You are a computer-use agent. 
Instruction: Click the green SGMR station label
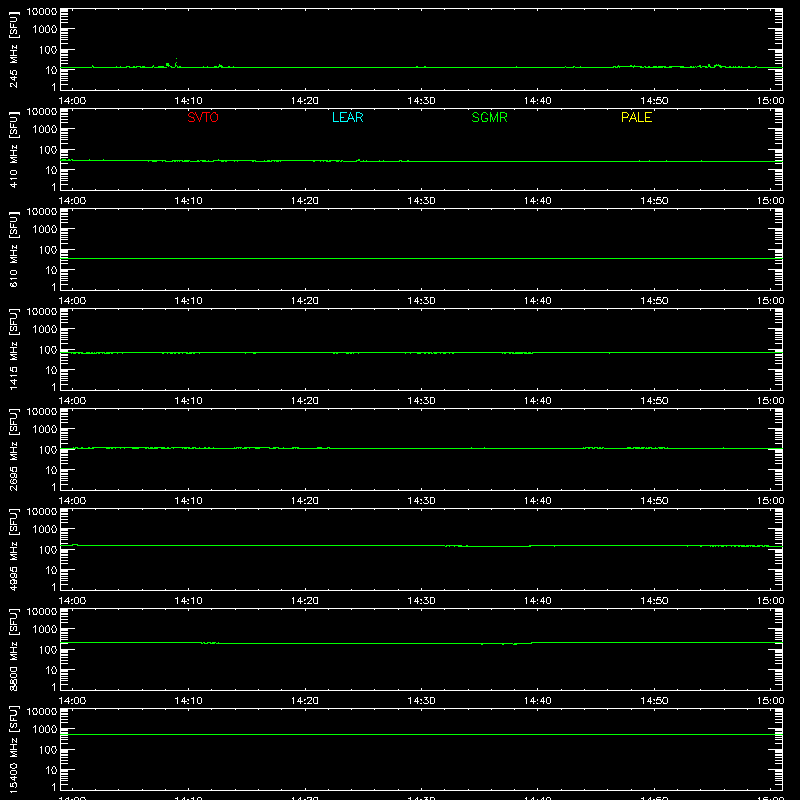click(x=489, y=117)
